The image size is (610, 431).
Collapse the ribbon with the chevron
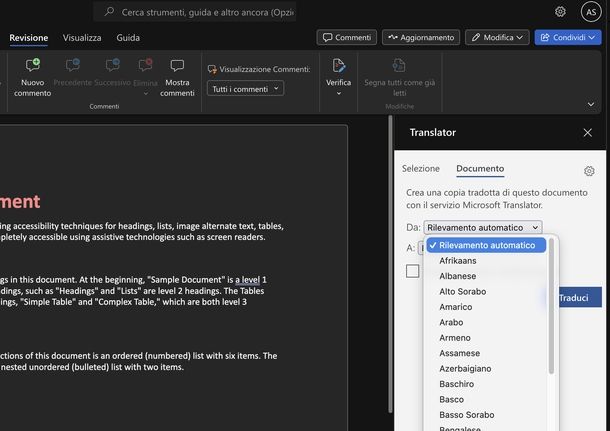(x=591, y=104)
